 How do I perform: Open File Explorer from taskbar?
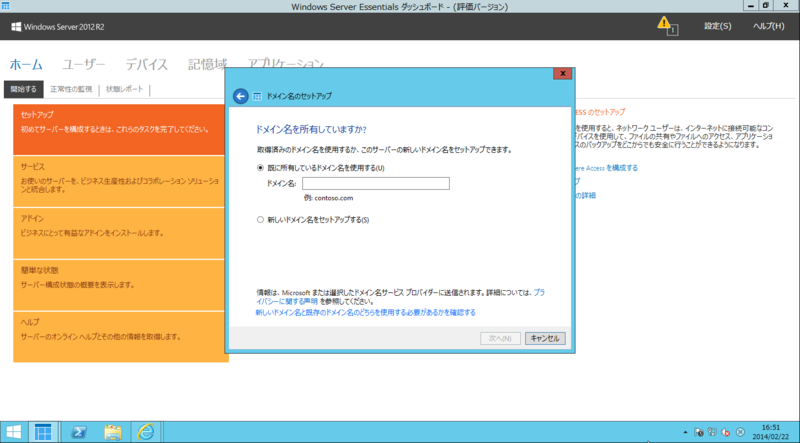click(112, 432)
